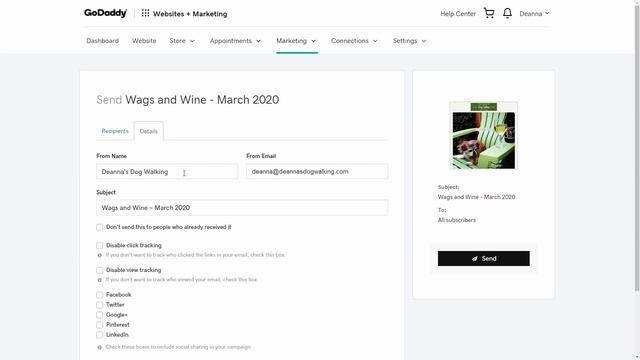
Task: Click the info icon beside social sharing hint
Action: (x=100, y=347)
